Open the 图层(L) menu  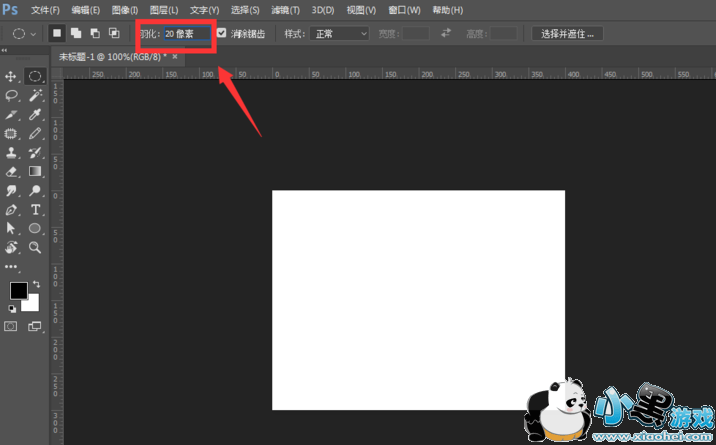pyautogui.click(x=164, y=10)
